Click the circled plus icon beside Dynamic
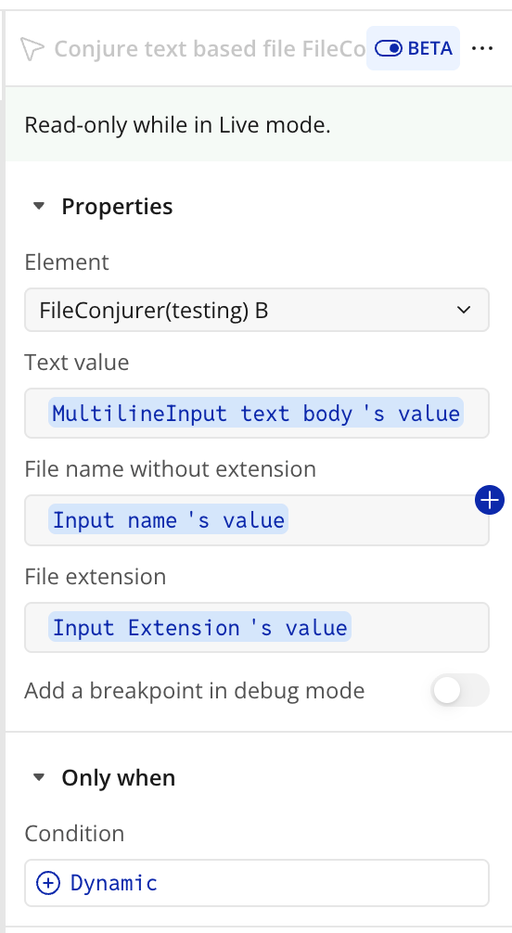 pyautogui.click(x=48, y=883)
